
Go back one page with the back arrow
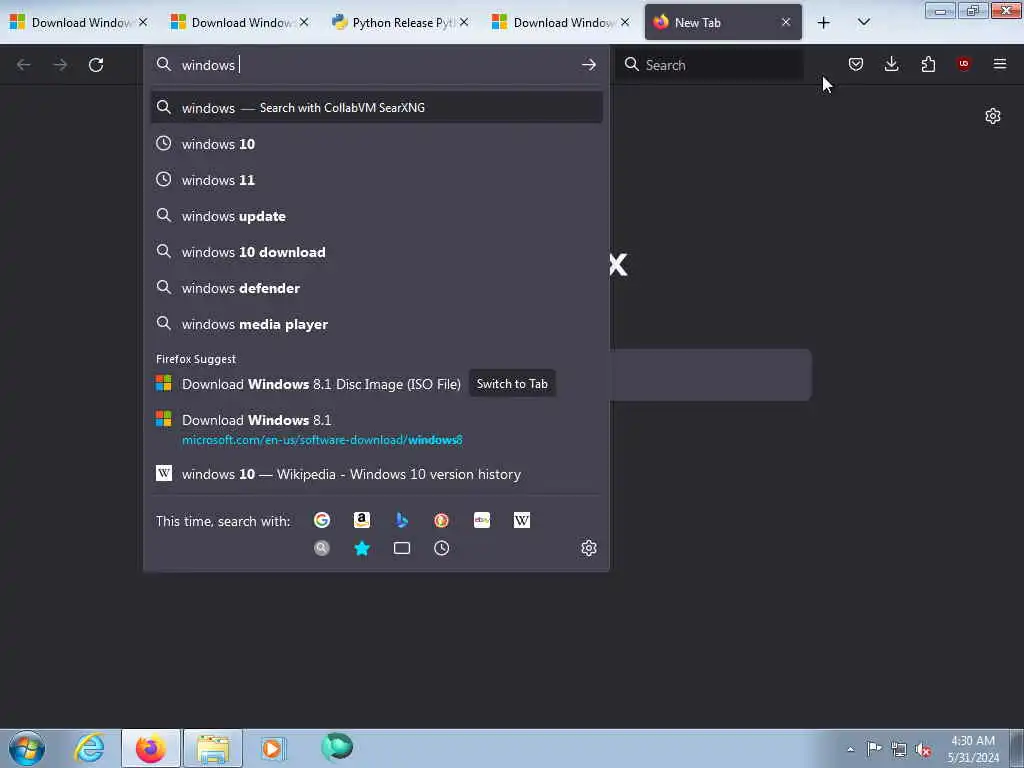coord(24,65)
